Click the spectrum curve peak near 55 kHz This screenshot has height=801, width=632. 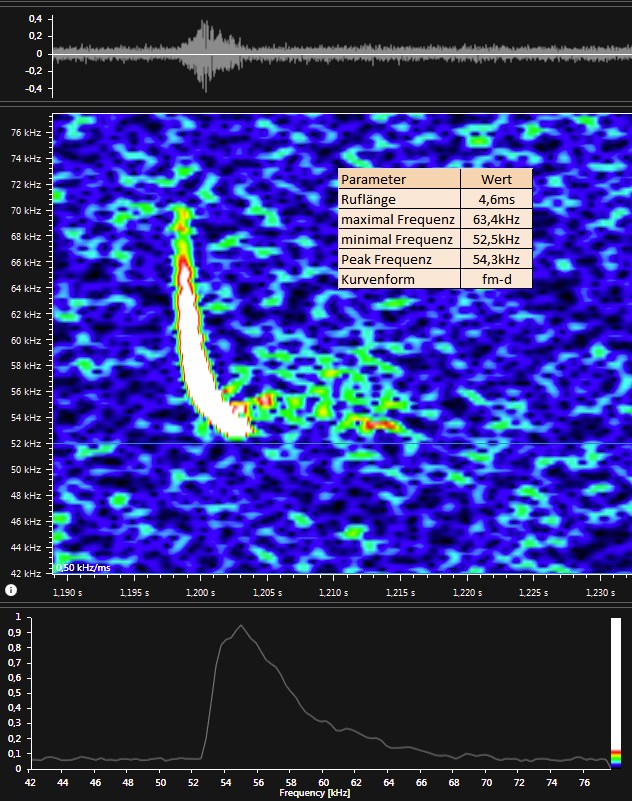click(x=240, y=626)
